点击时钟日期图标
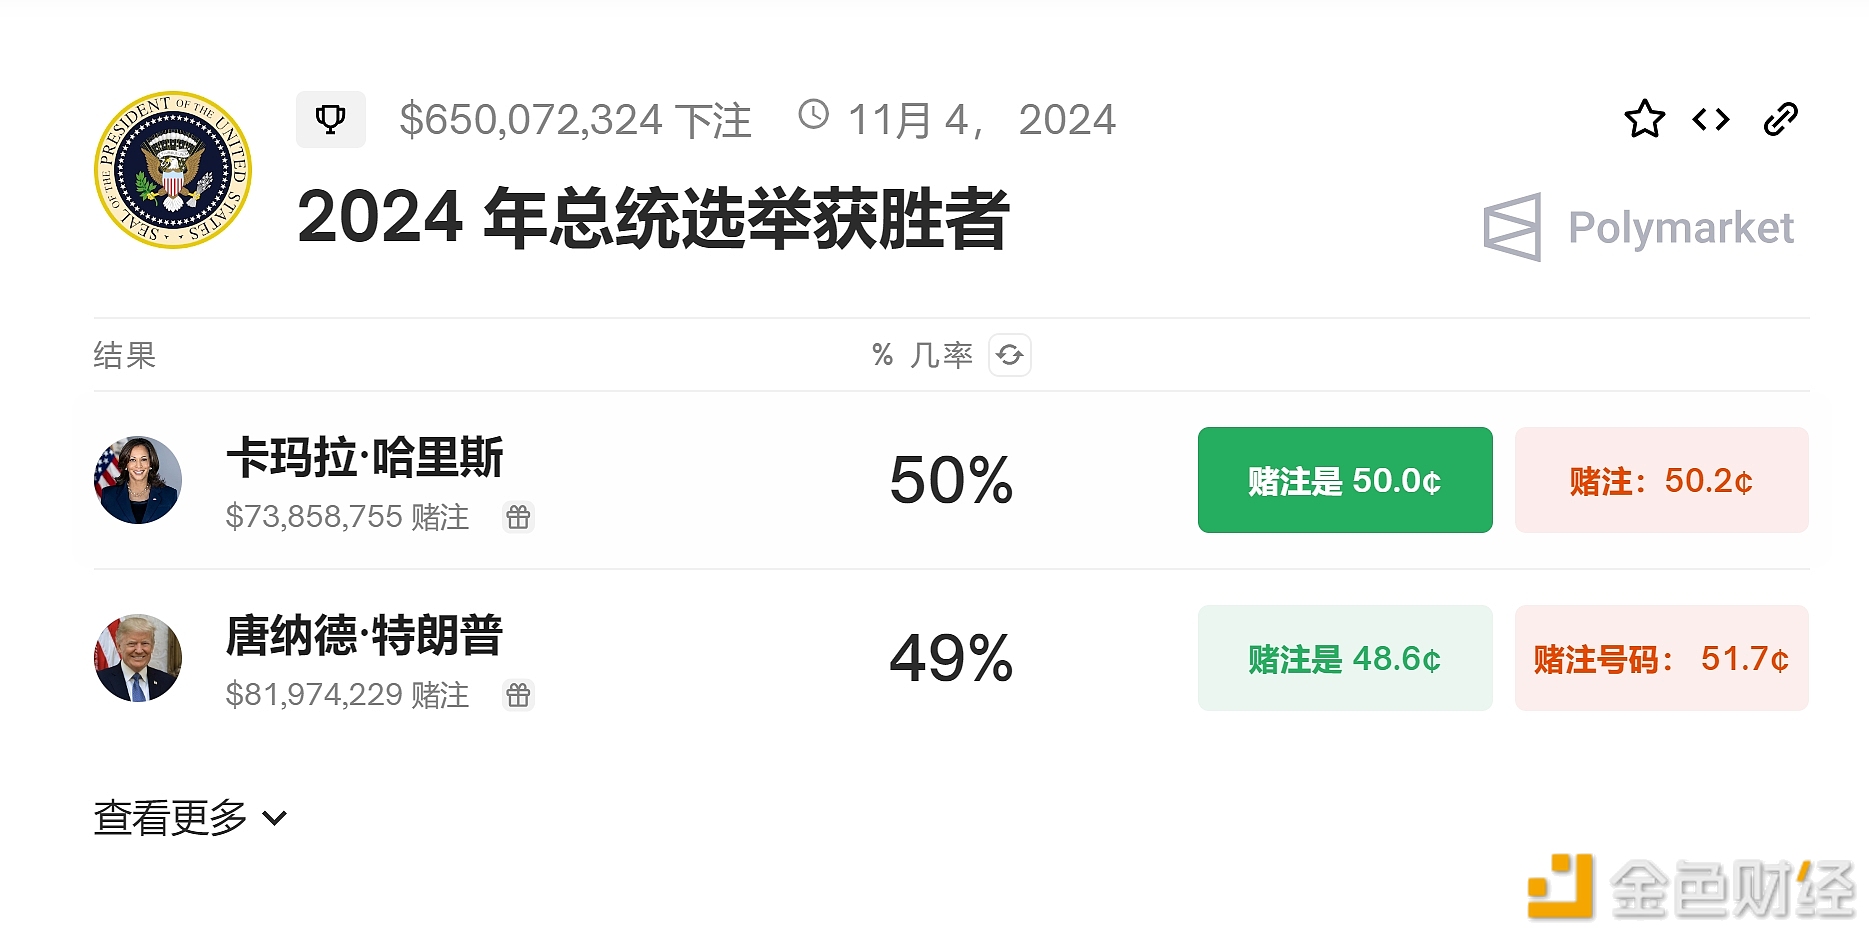Viewport: 1869px width, 933px height. tap(812, 117)
